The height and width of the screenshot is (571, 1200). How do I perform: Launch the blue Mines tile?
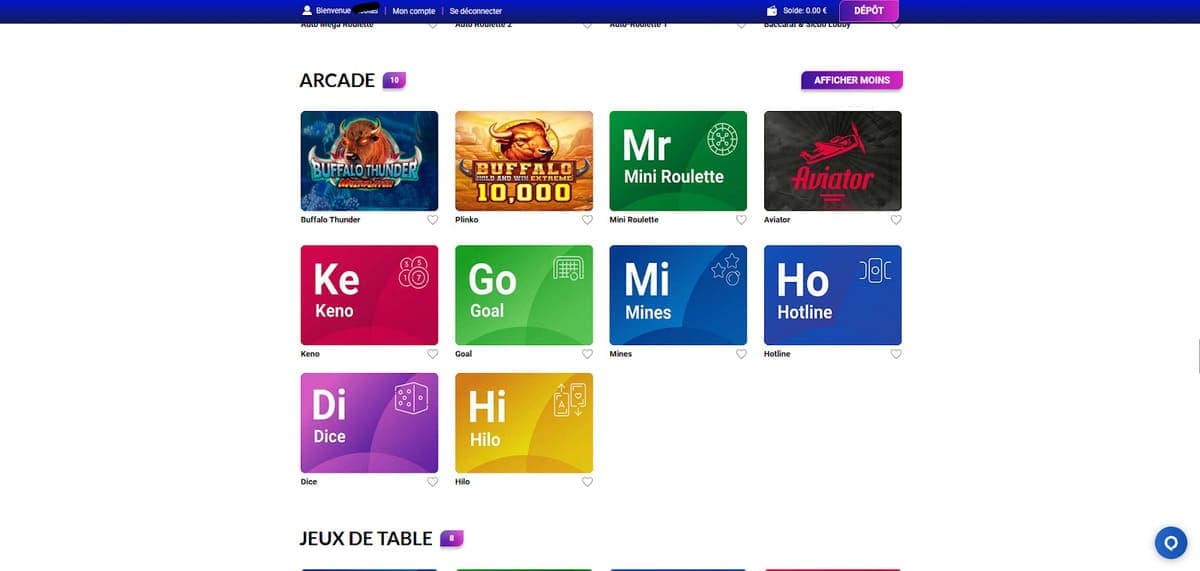[678, 295]
